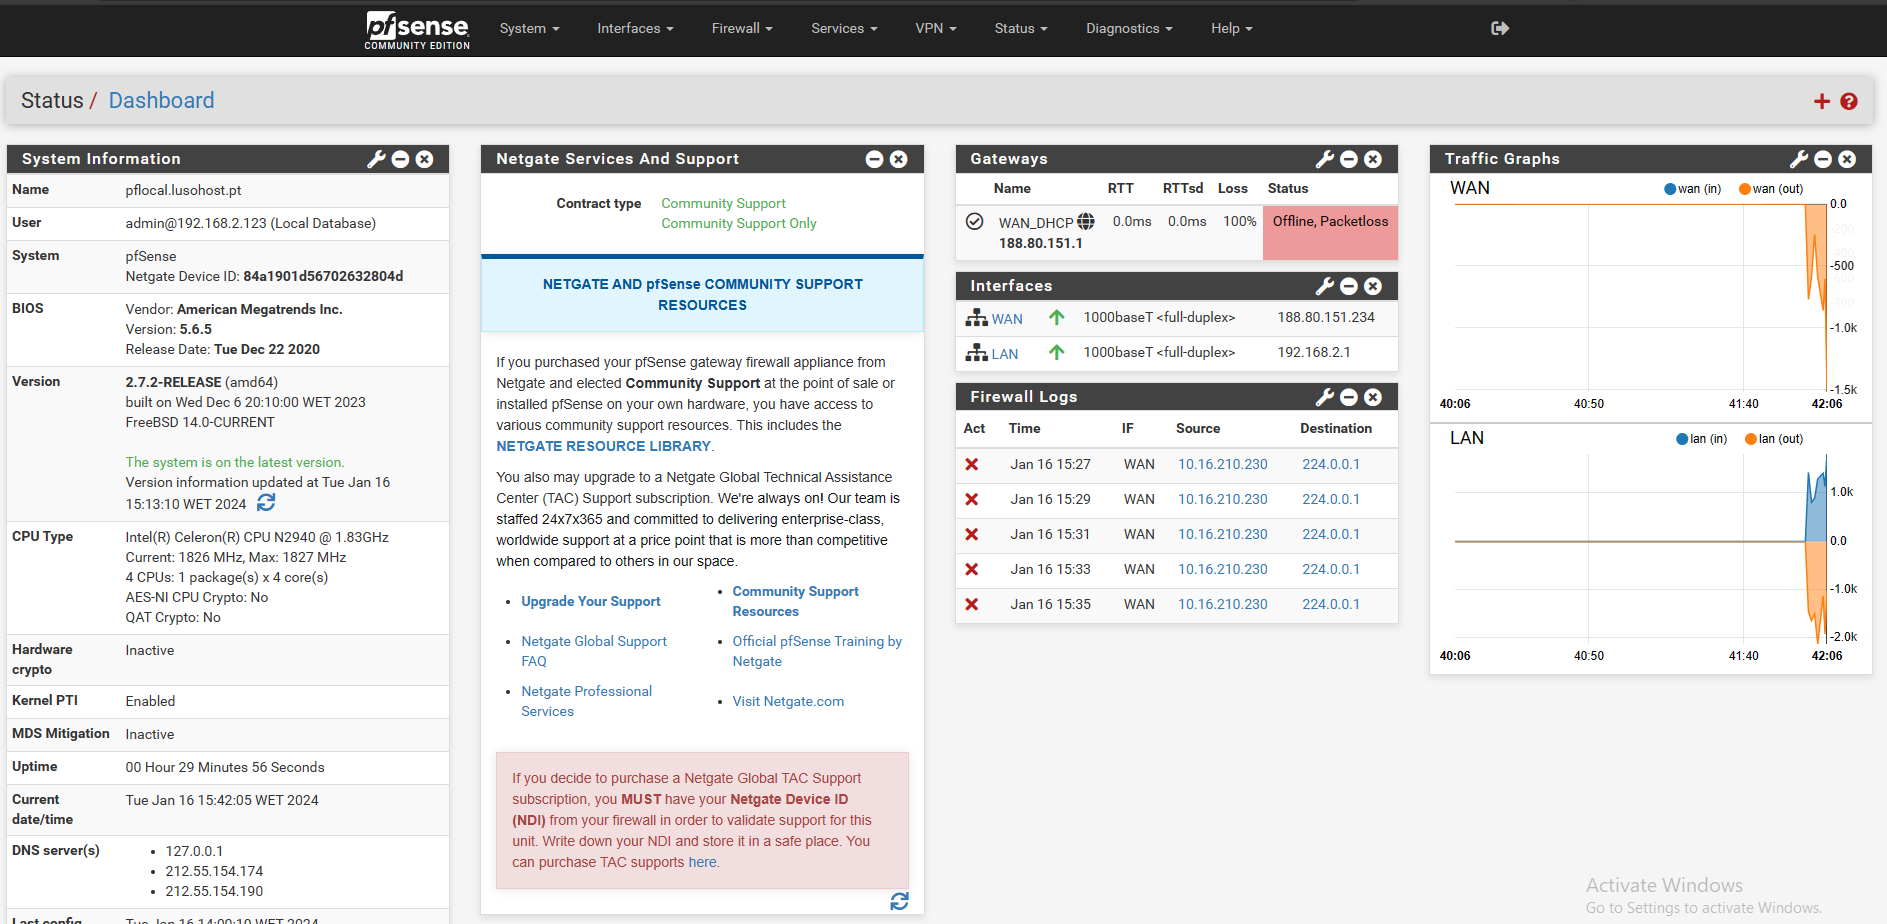
Task: Open the Help dropdown menu
Action: (1232, 28)
